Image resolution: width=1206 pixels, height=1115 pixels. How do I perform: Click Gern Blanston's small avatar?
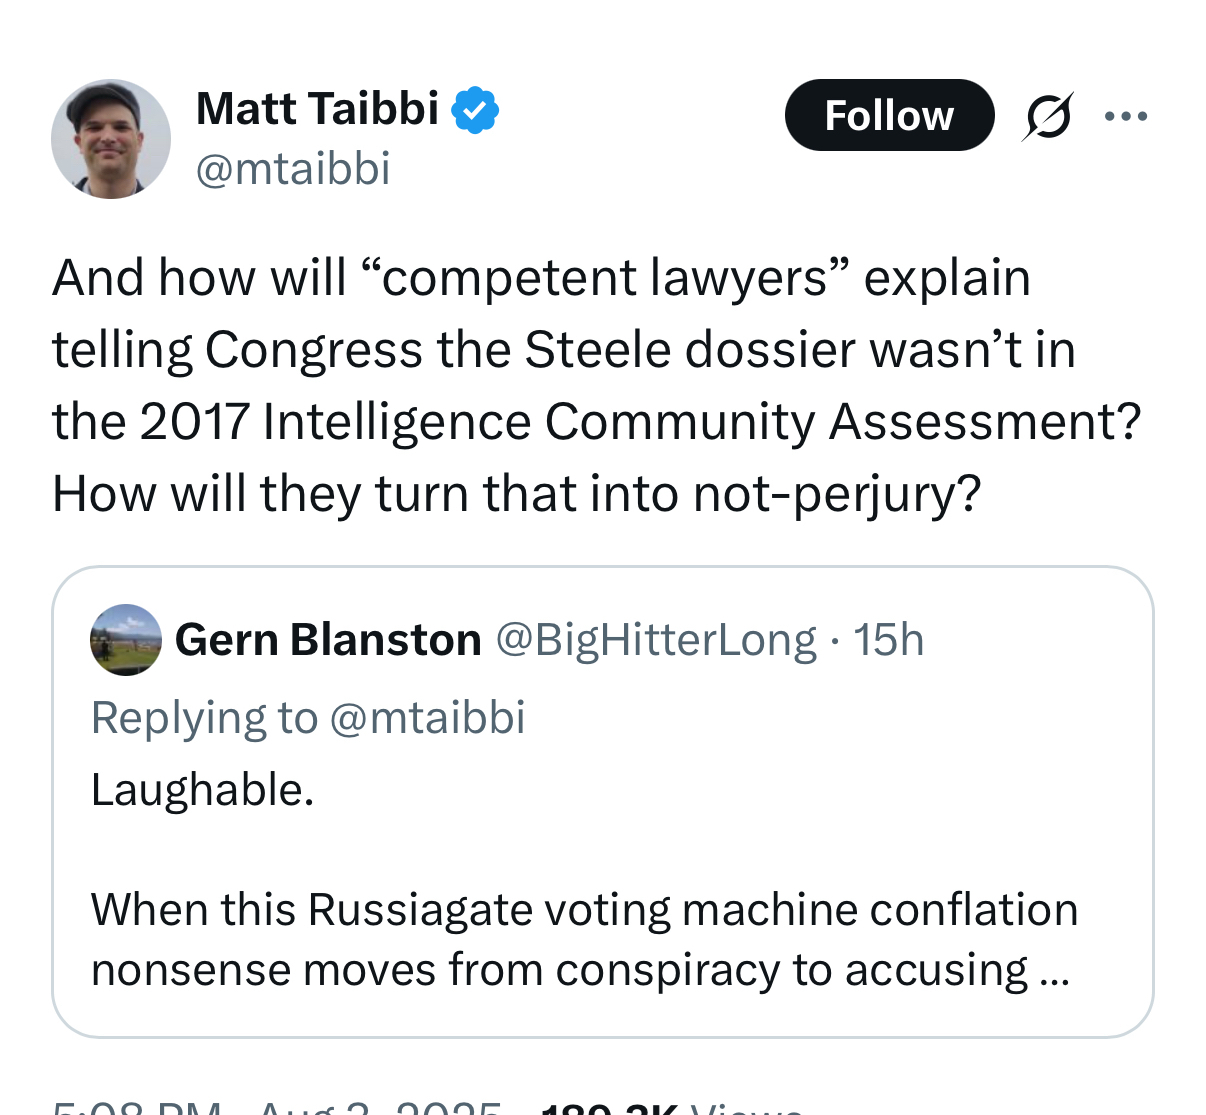click(126, 640)
